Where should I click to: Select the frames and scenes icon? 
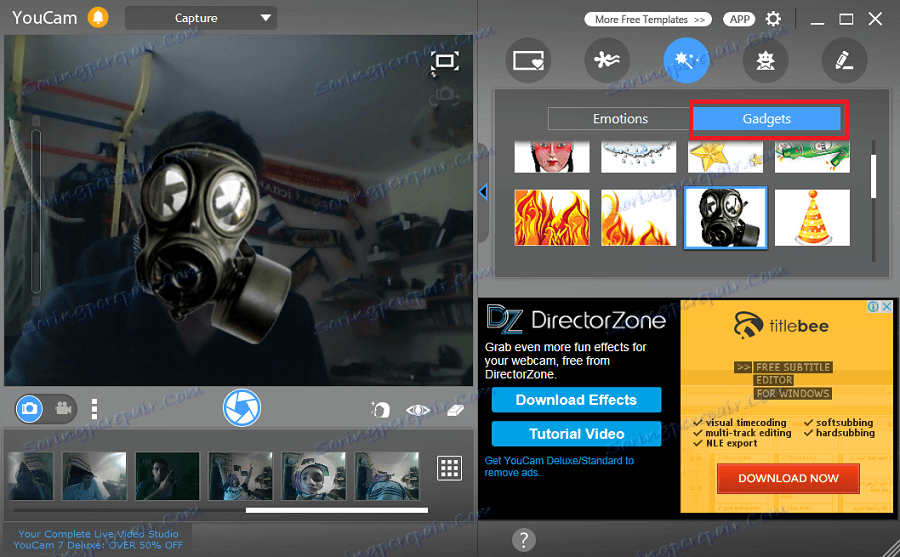[x=528, y=60]
